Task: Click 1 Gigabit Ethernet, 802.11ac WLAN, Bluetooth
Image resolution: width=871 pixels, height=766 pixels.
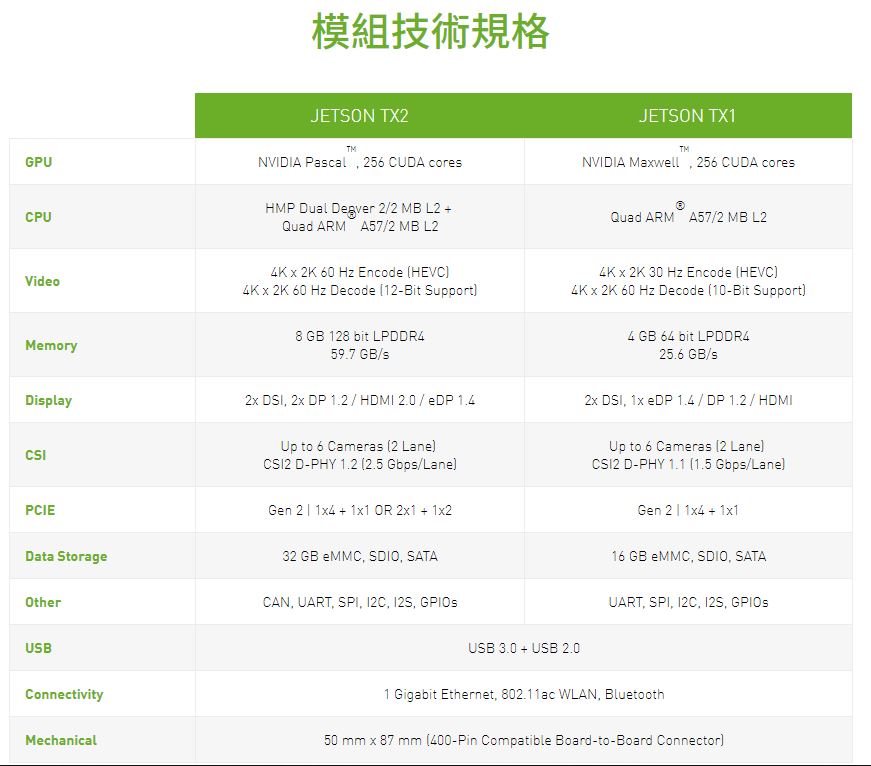Action: [524, 694]
